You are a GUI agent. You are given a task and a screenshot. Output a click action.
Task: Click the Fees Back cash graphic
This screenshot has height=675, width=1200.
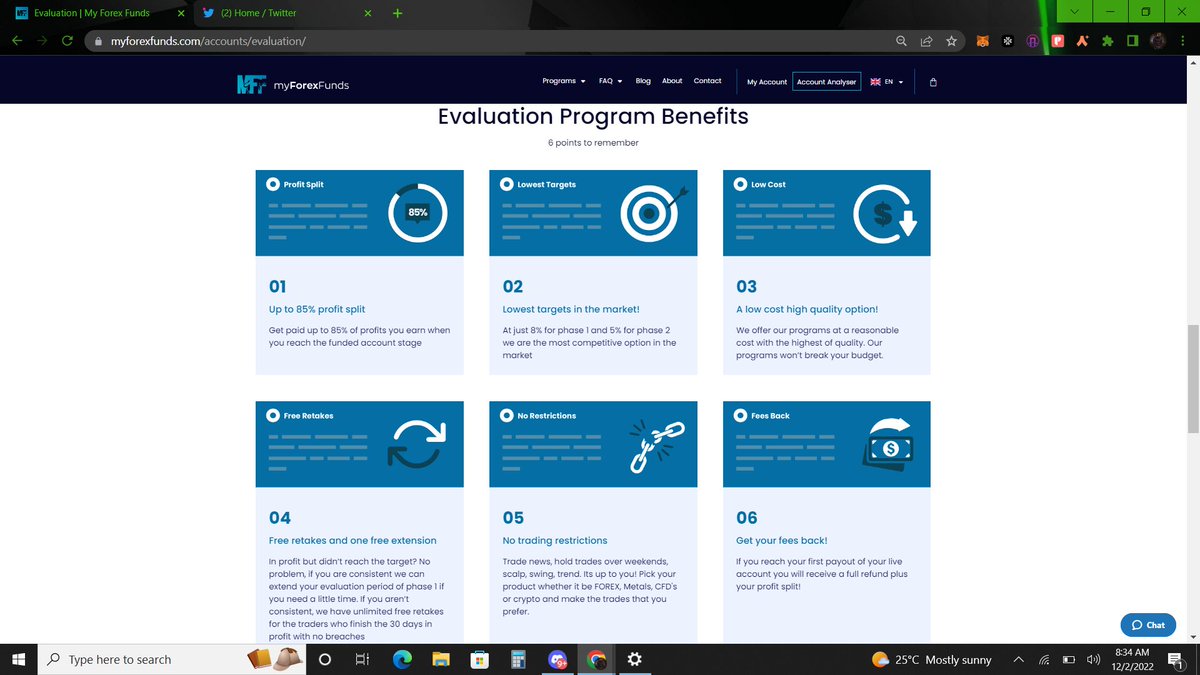(x=887, y=442)
